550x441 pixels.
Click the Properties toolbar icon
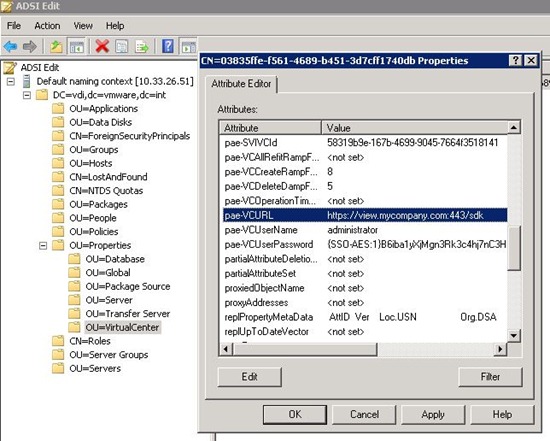(x=121, y=46)
